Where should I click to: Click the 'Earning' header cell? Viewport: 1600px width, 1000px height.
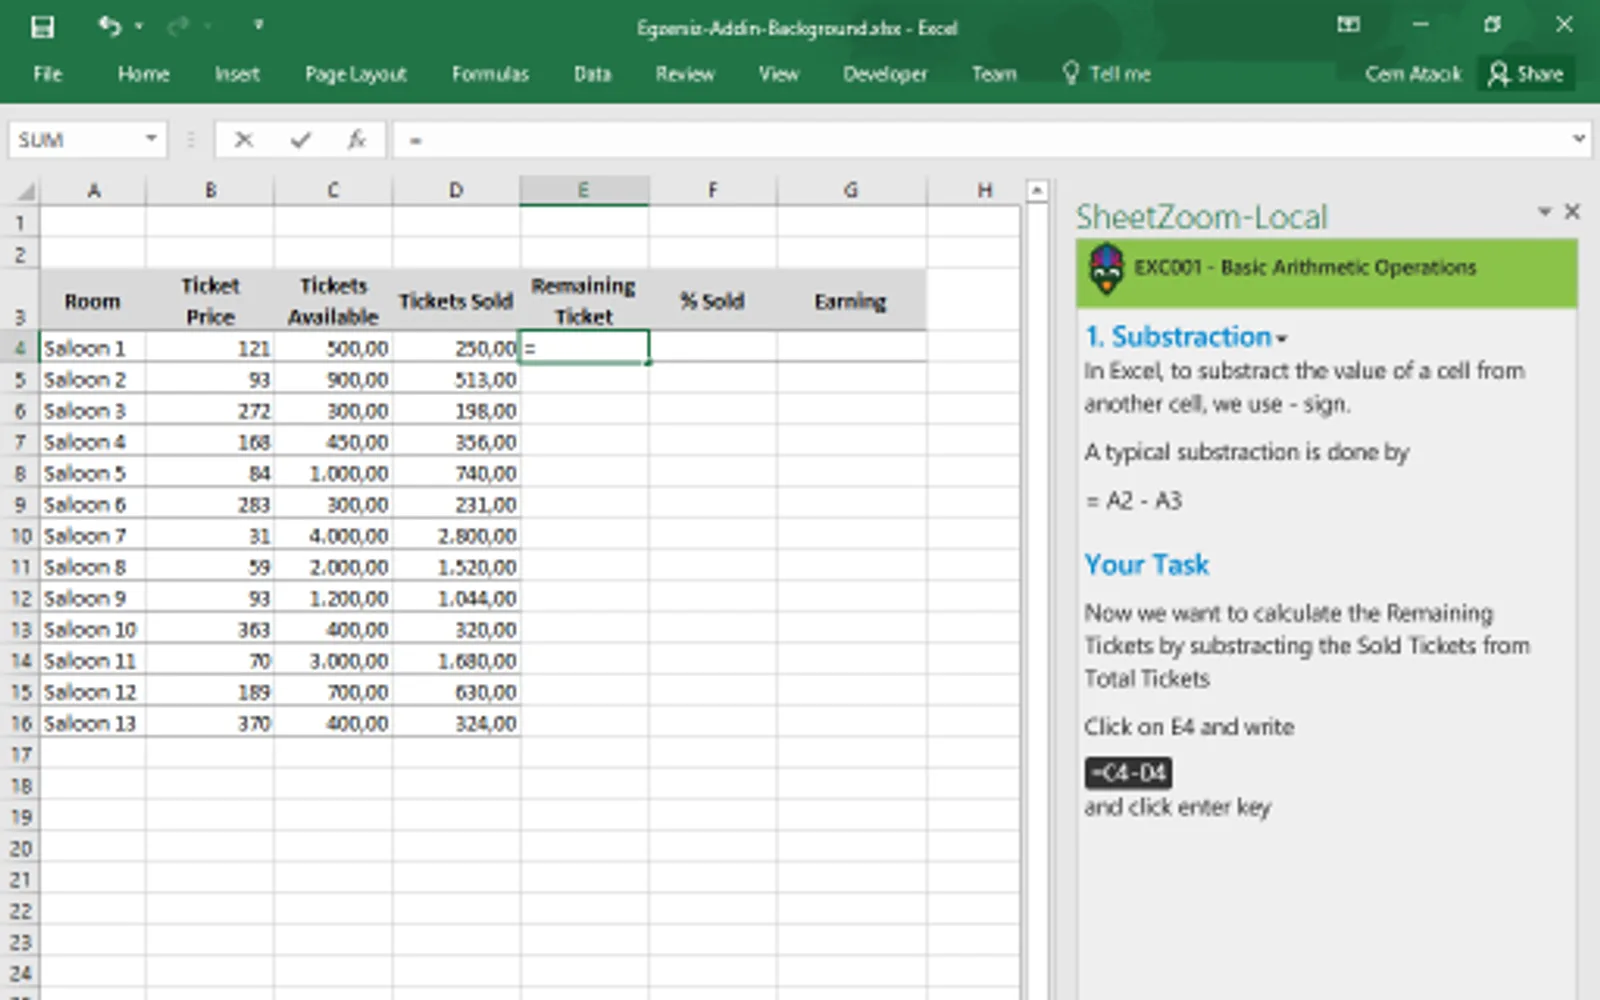(x=851, y=301)
